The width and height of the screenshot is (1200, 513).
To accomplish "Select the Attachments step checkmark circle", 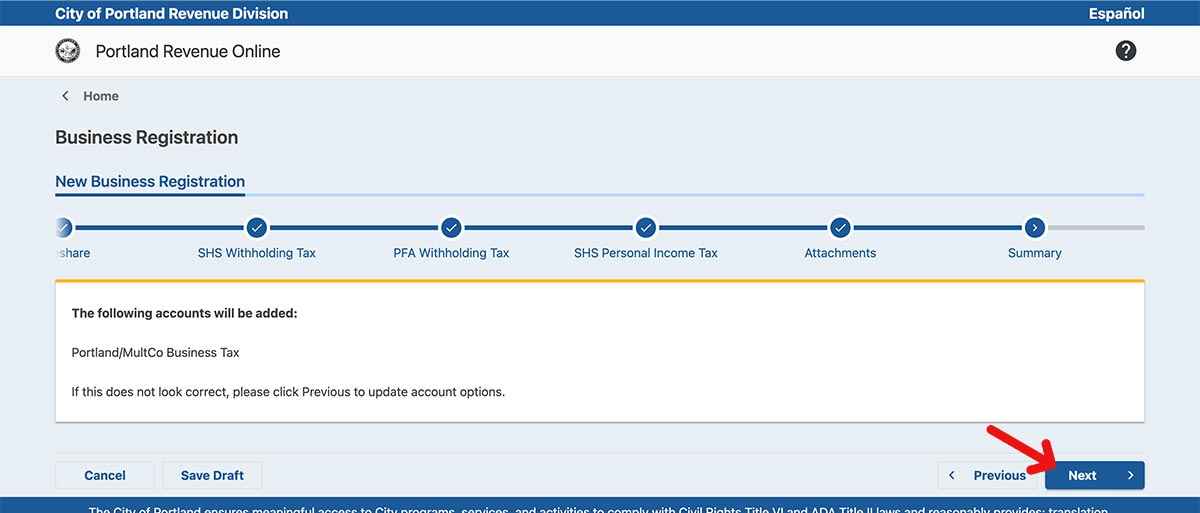I will (840, 227).
